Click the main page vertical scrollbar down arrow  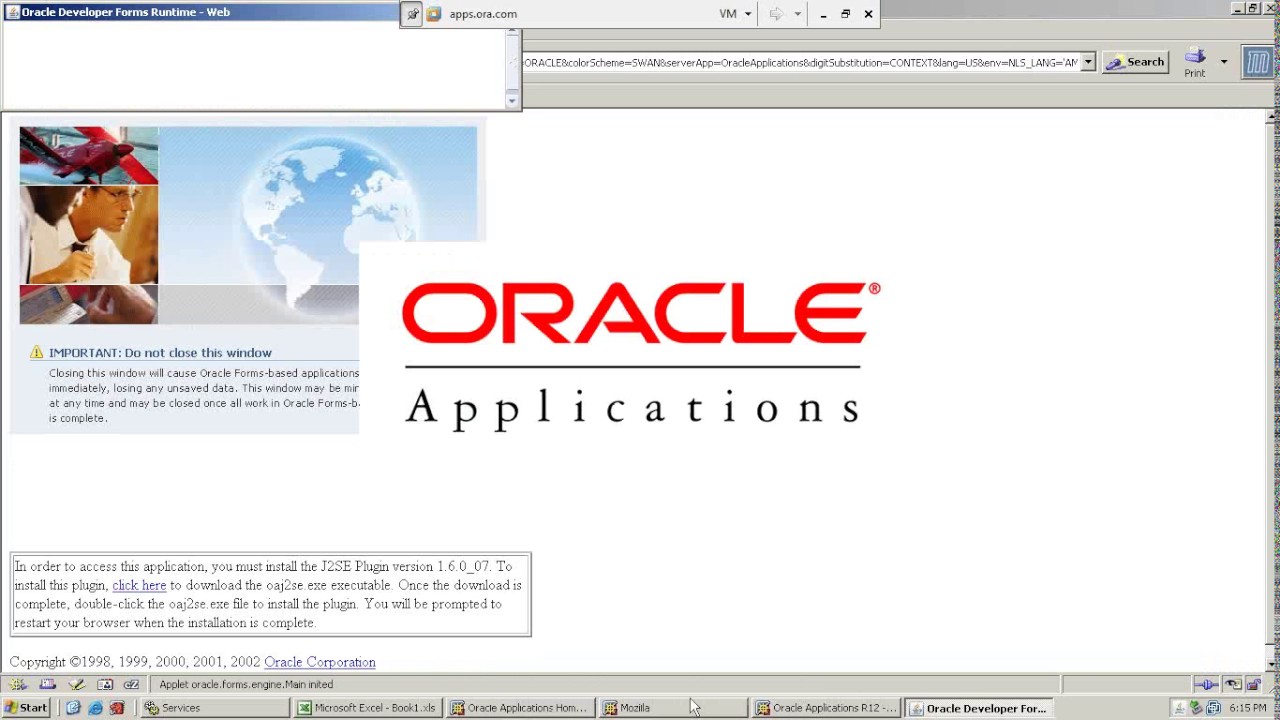pos(1272,664)
